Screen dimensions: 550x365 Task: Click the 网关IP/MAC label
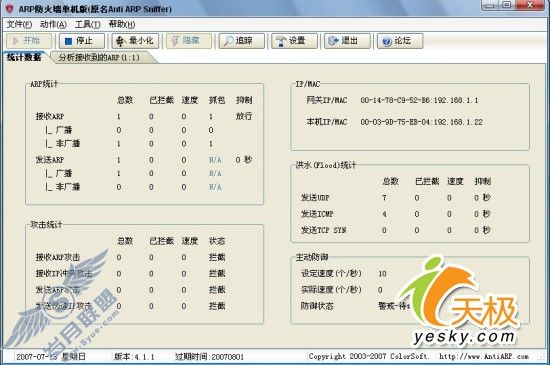(327, 100)
